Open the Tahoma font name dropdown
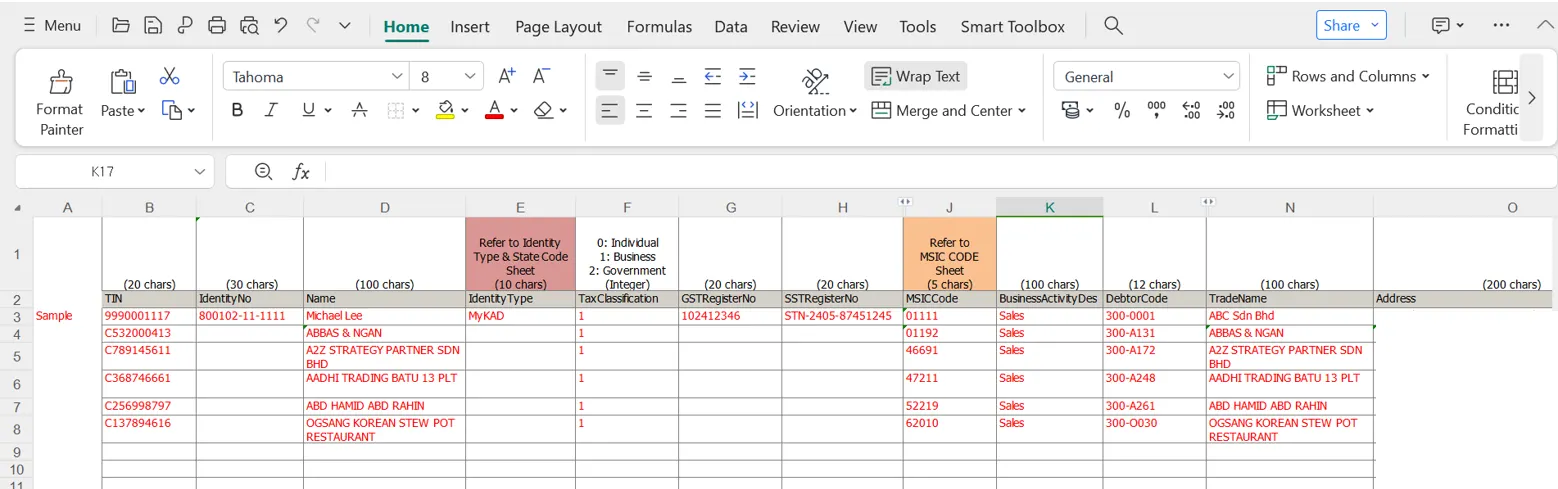Viewport: 1558px width, 489px height. [x=398, y=76]
